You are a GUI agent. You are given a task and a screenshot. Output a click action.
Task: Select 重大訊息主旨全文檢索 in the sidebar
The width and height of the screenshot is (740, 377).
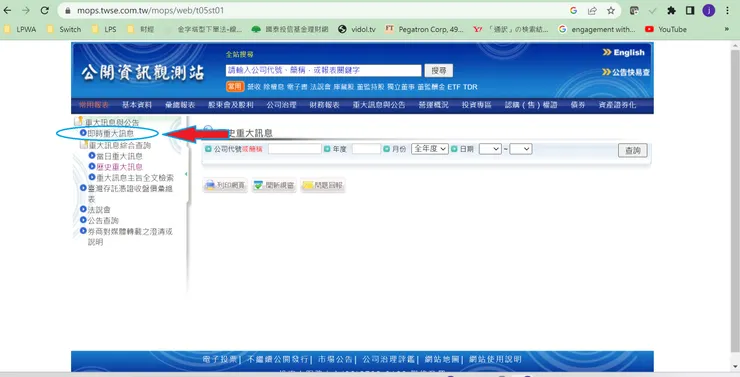point(135,178)
